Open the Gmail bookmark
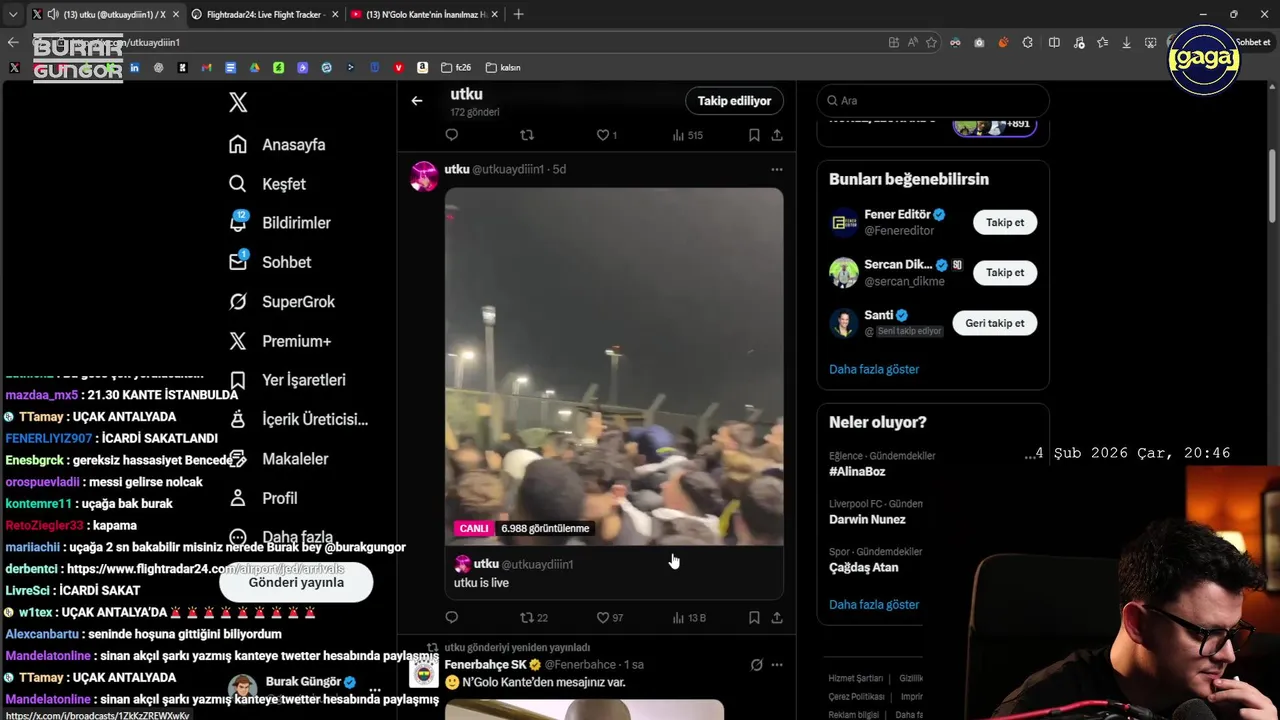Screen dimensions: 1280x720 click(206, 68)
